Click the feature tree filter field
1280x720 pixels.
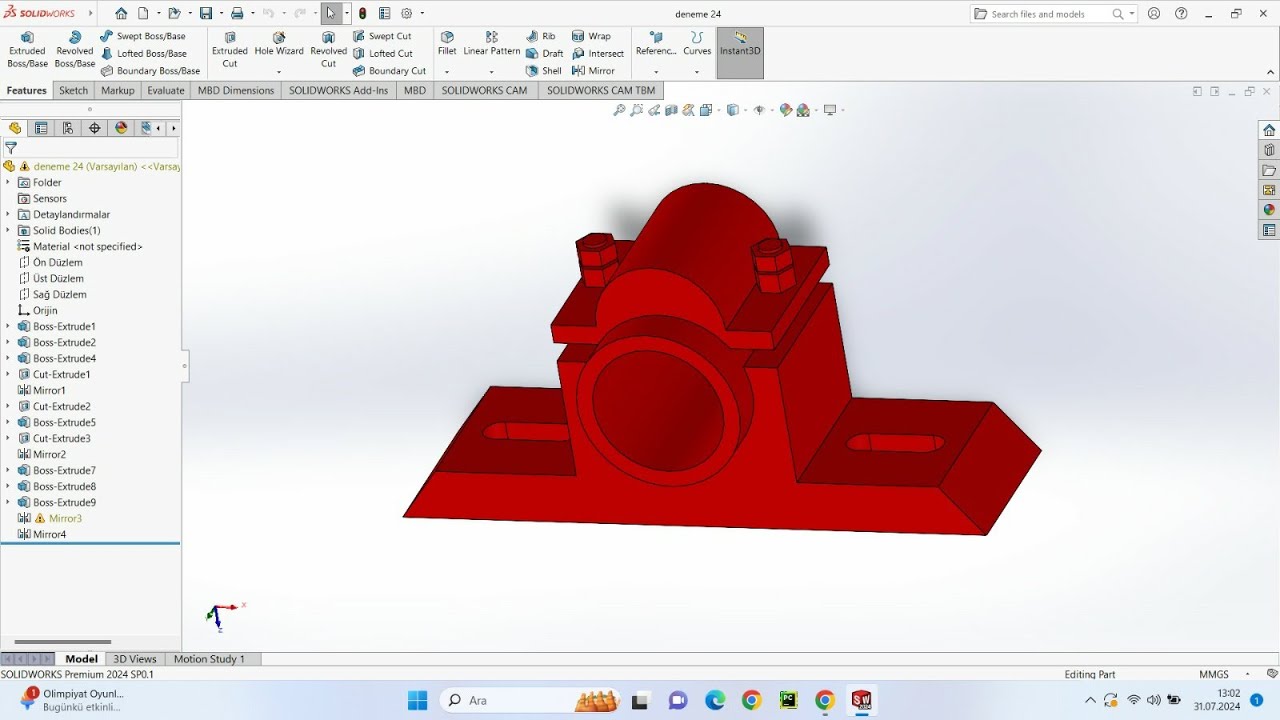click(x=90, y=148)
